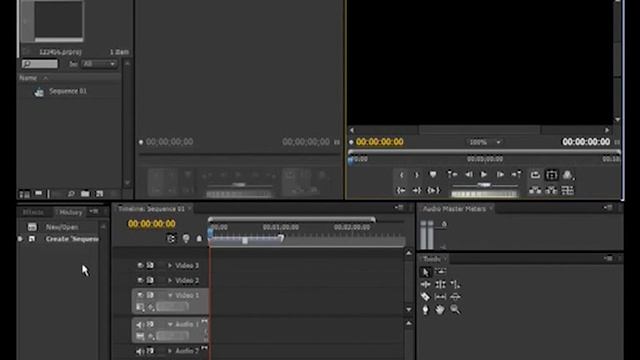Select the Ripple Edit tool
The width and height of the screenshot is (640, 360).
(425, 284)
